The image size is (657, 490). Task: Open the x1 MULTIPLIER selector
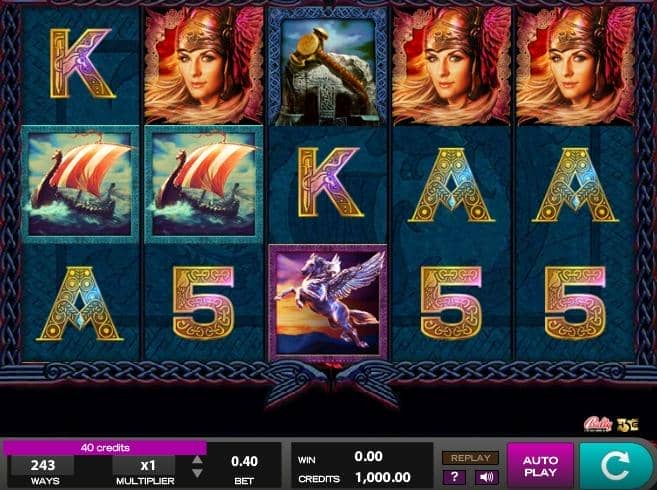pyautogui.click(x=145, y=471)
